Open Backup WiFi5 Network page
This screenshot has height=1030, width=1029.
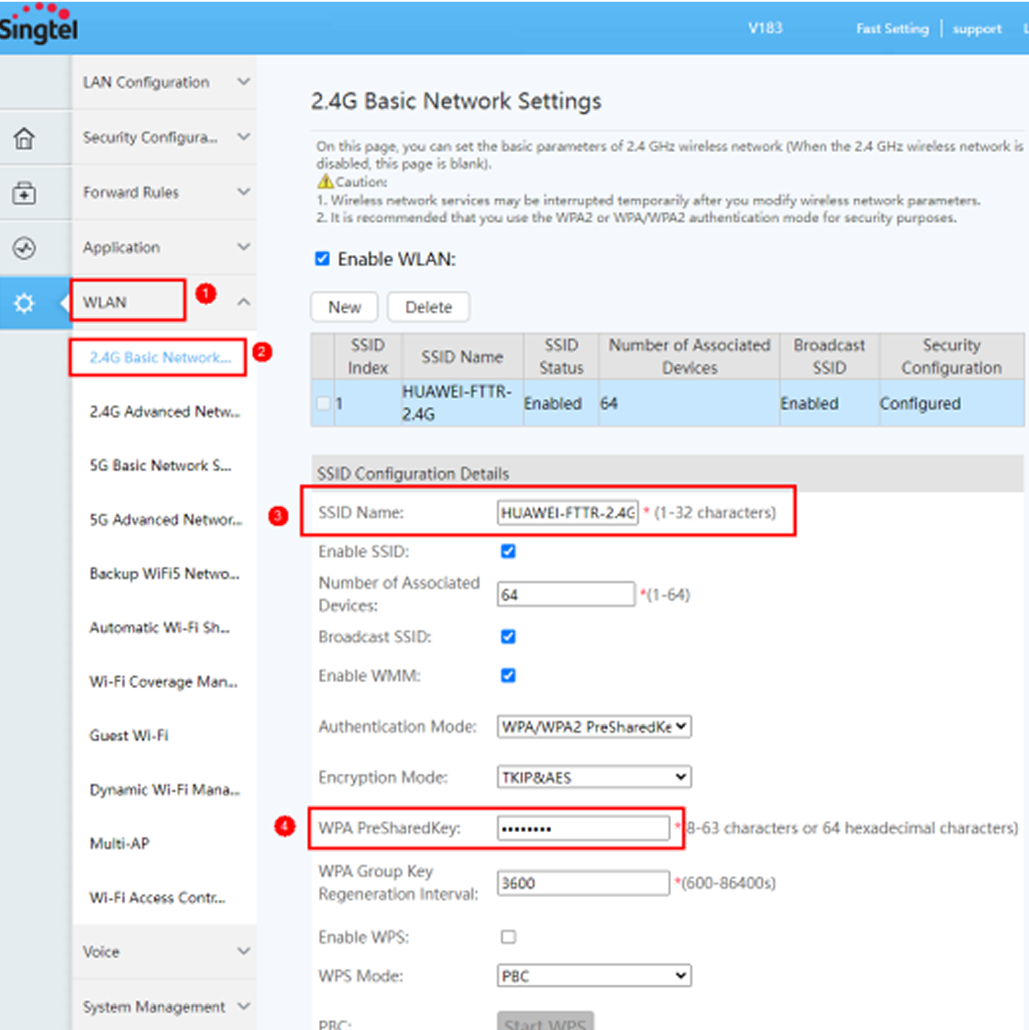click(164, 573)
